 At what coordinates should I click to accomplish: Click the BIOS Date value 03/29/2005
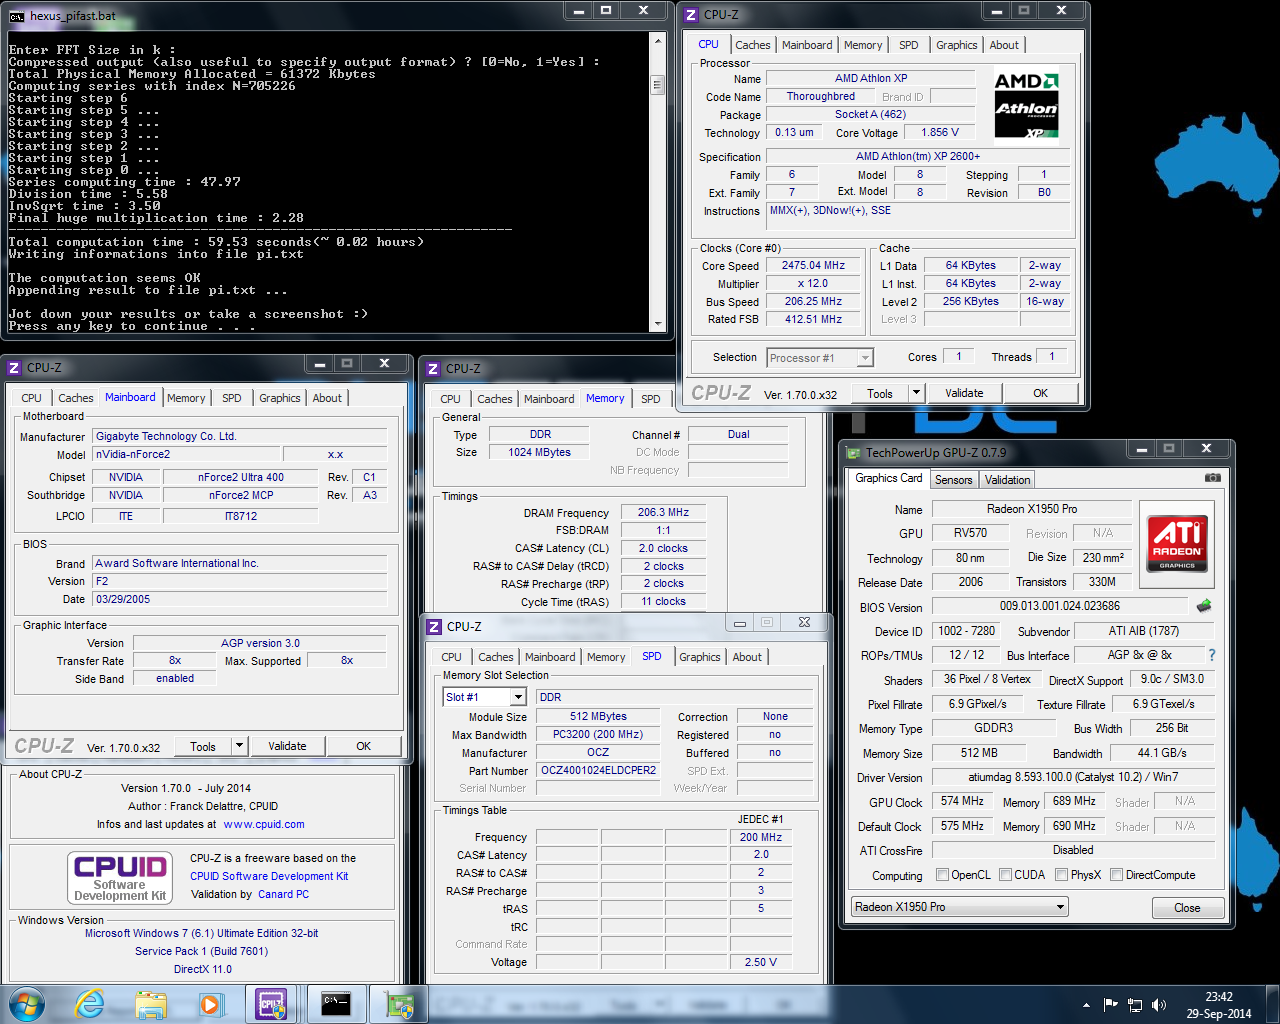pyautogui.click(x=240, y=599)
